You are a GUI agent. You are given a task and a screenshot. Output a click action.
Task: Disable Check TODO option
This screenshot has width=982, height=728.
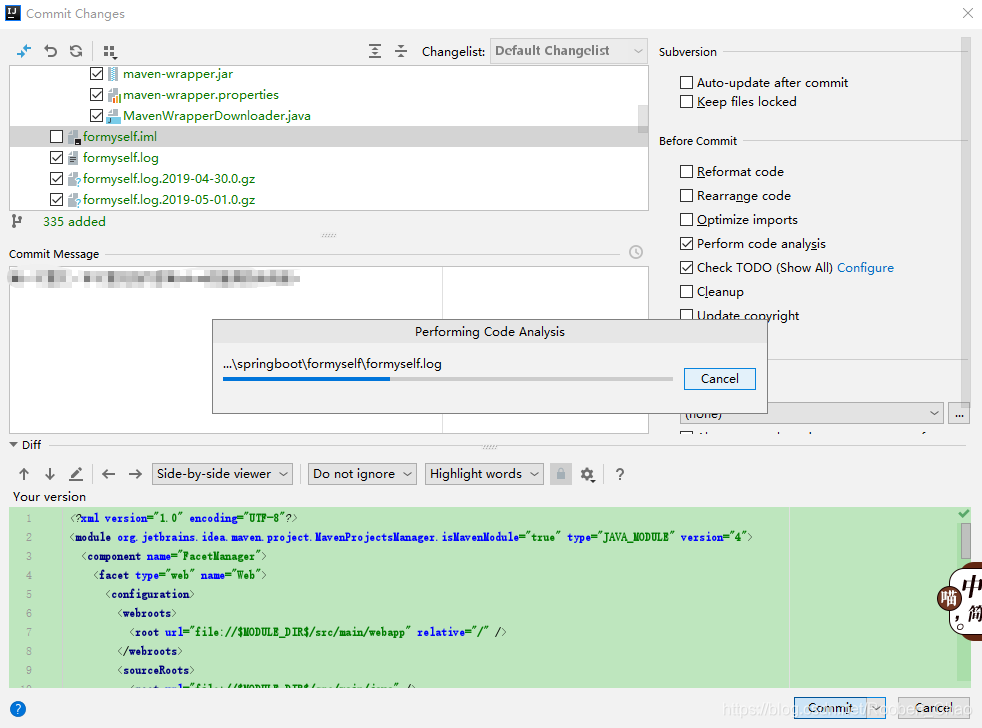coord(686,268)
